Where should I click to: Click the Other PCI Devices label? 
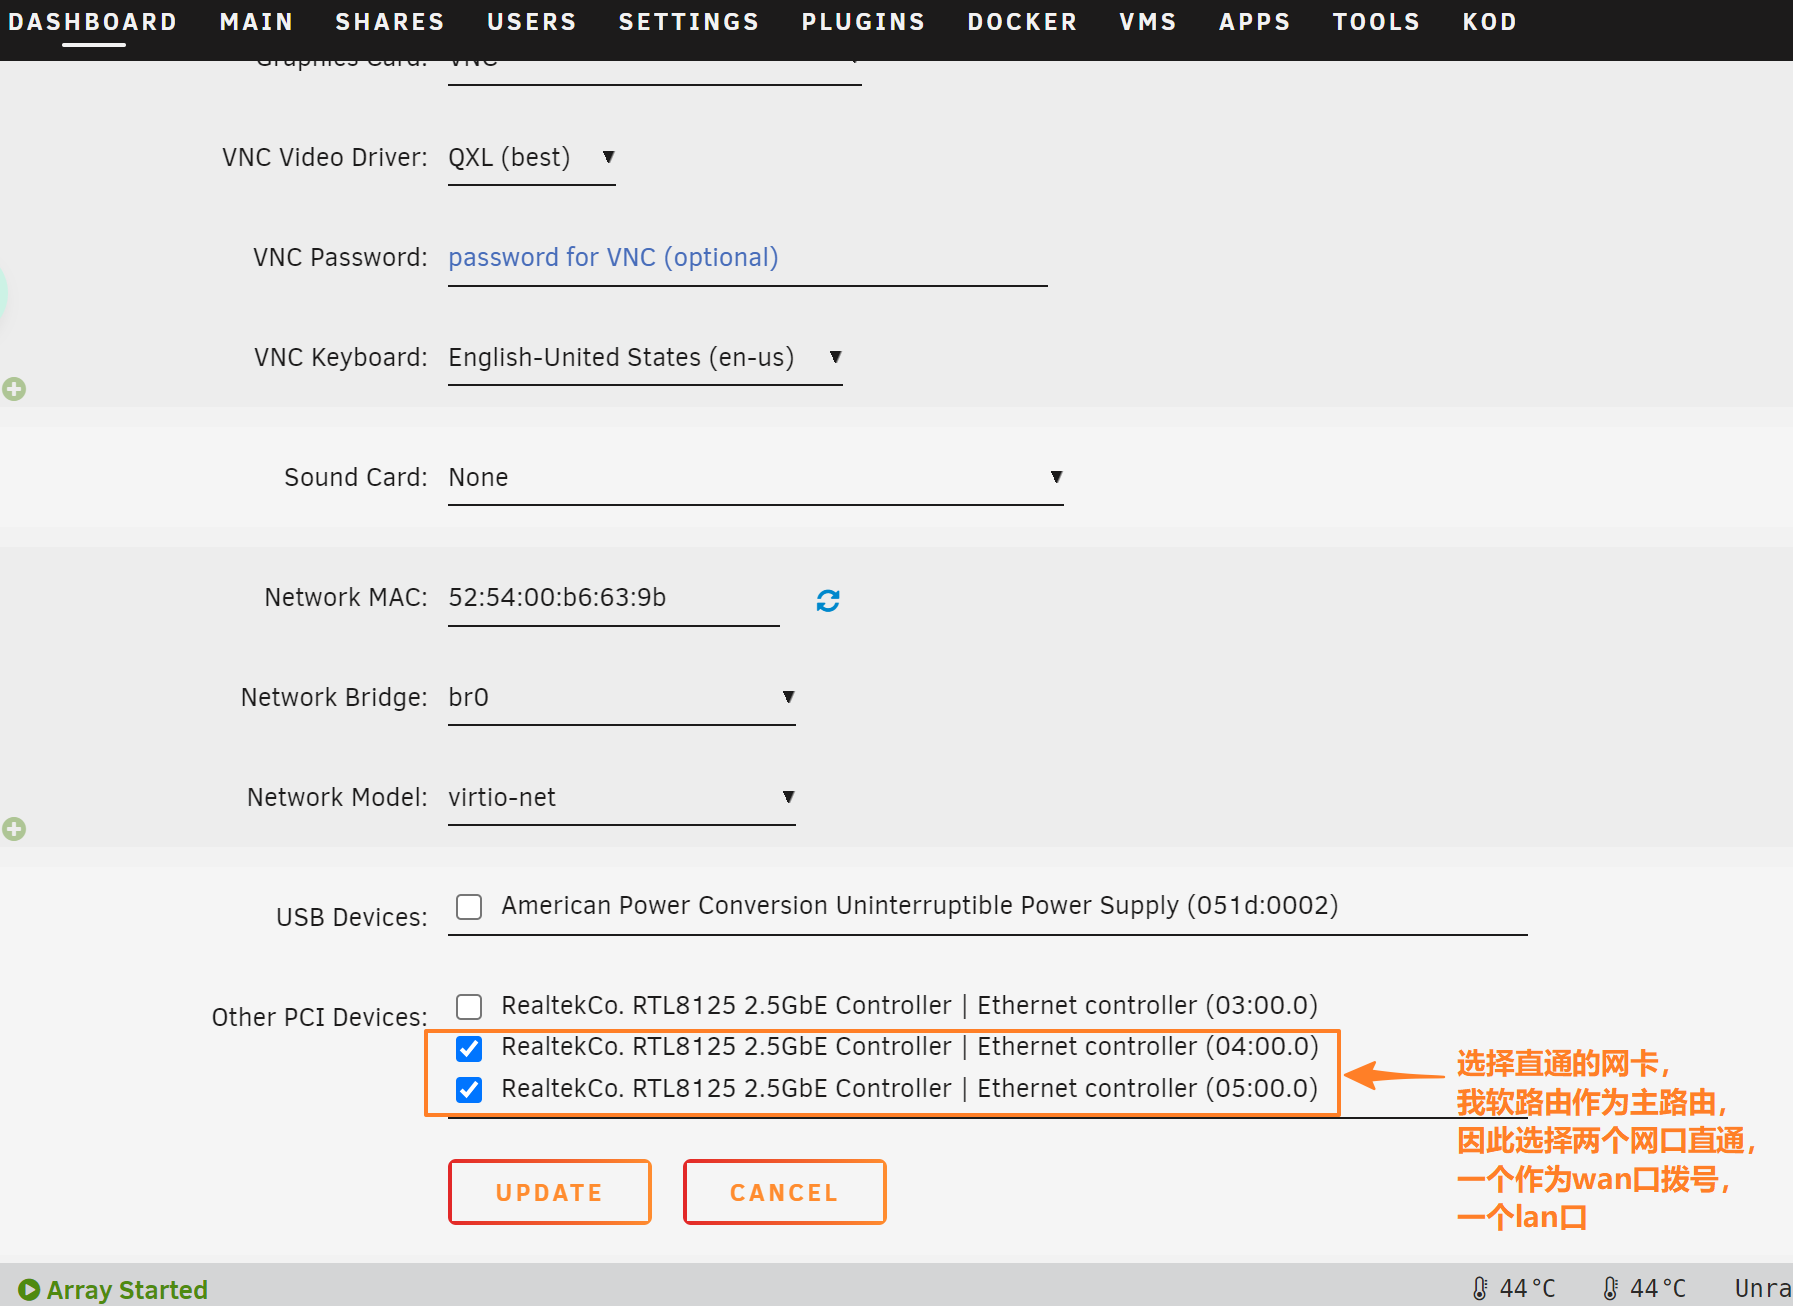click(319, 1018)
